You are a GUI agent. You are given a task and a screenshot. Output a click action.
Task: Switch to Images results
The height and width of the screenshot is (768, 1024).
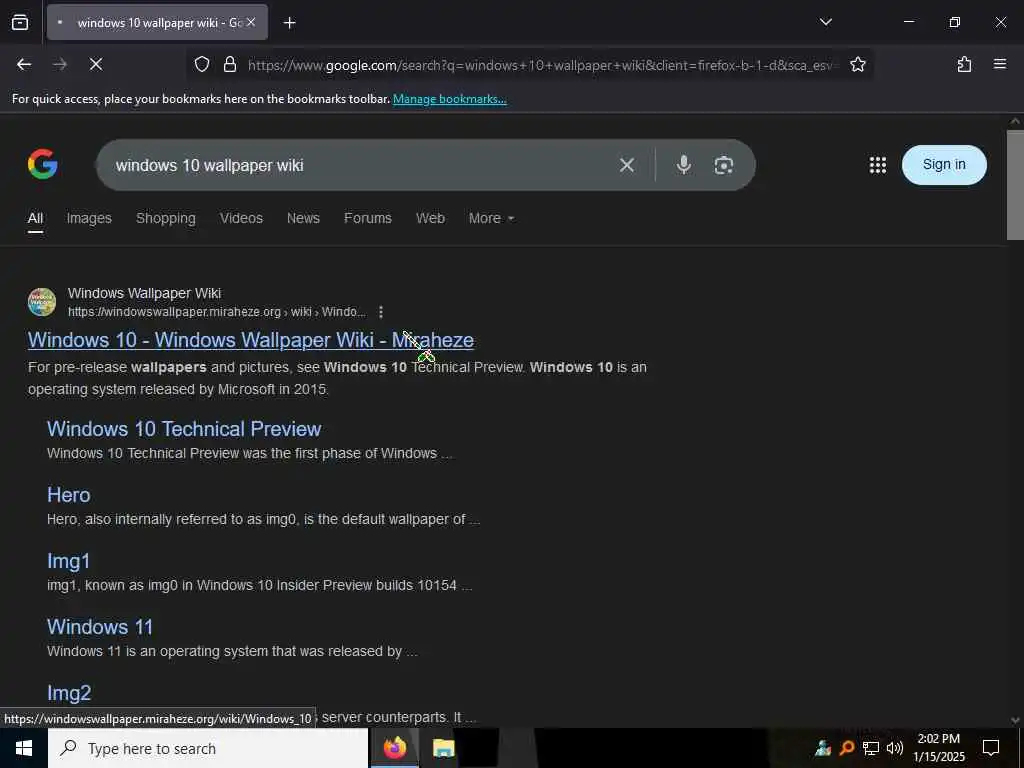point(89,219)
